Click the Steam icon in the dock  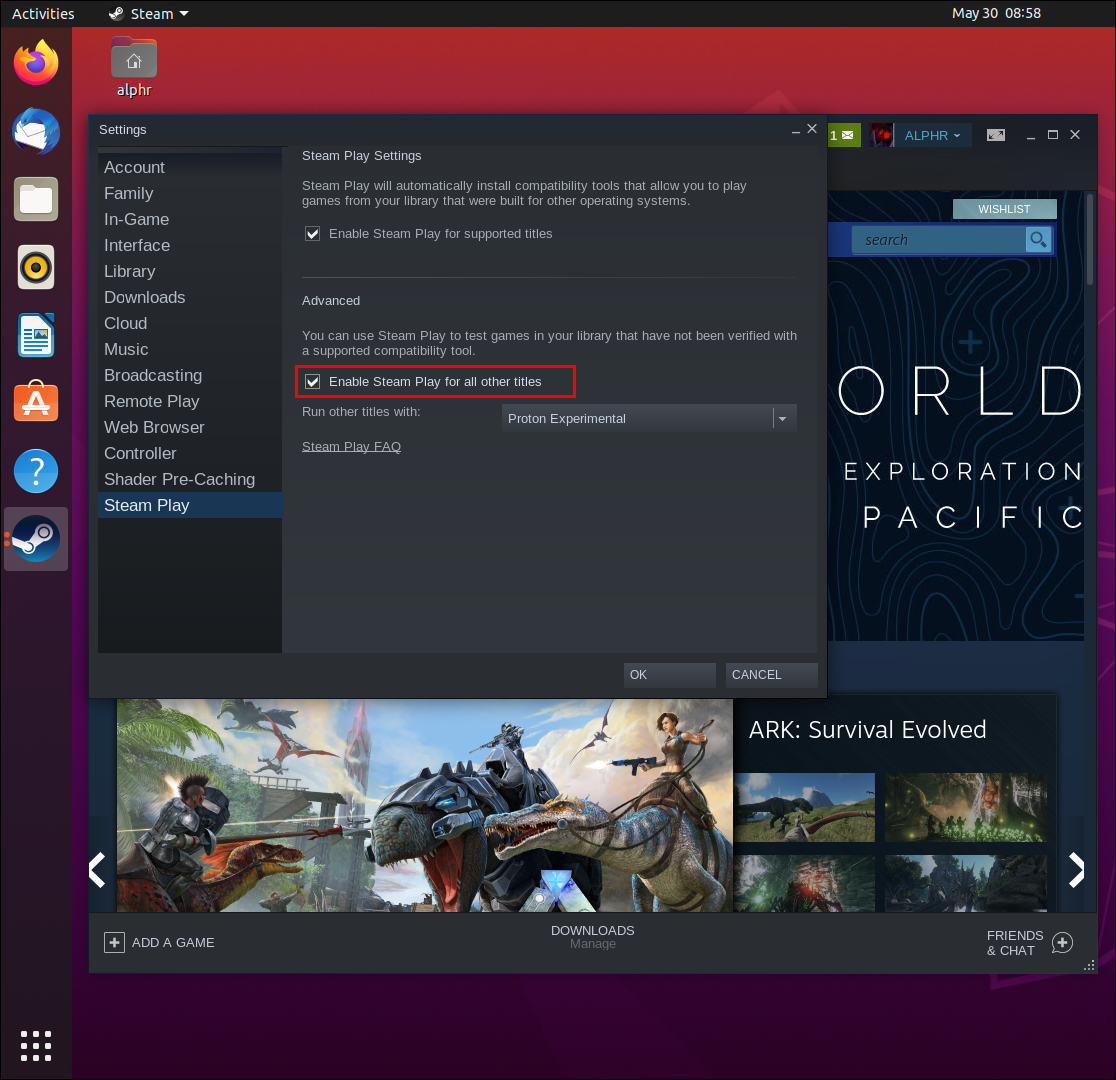click(36, 539)
